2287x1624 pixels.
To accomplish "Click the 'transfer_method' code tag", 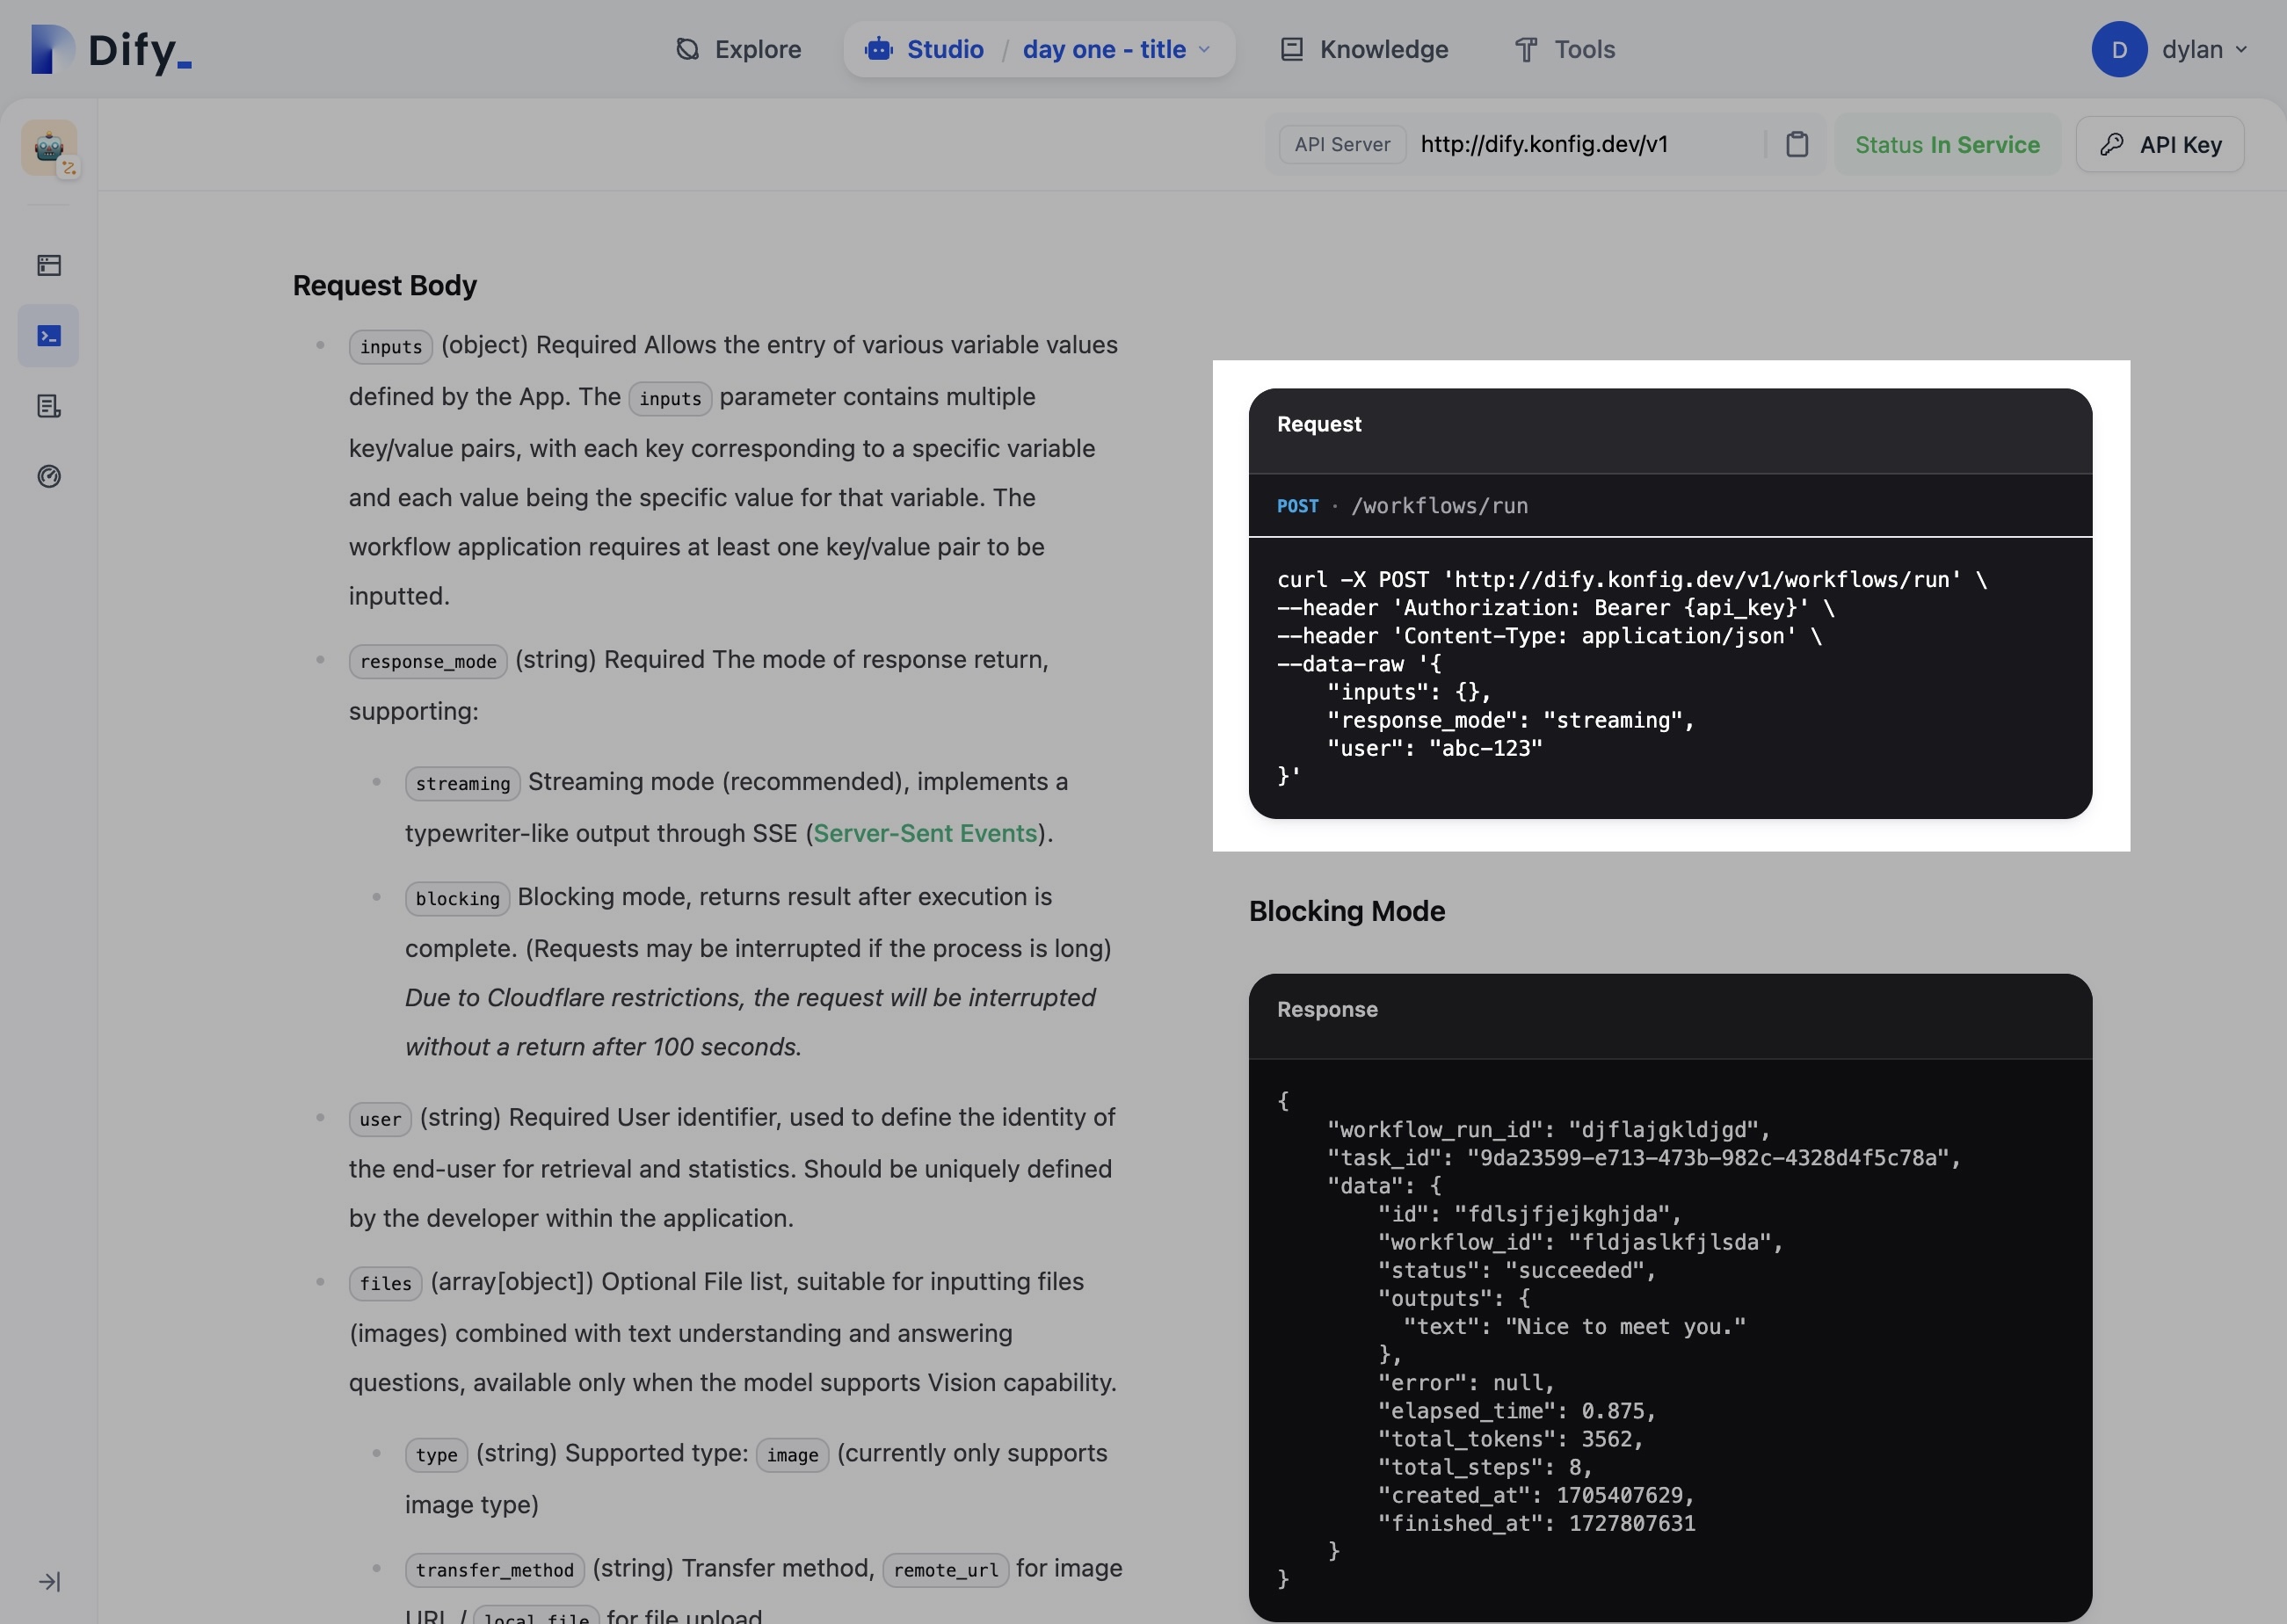I will point(494,1570).
